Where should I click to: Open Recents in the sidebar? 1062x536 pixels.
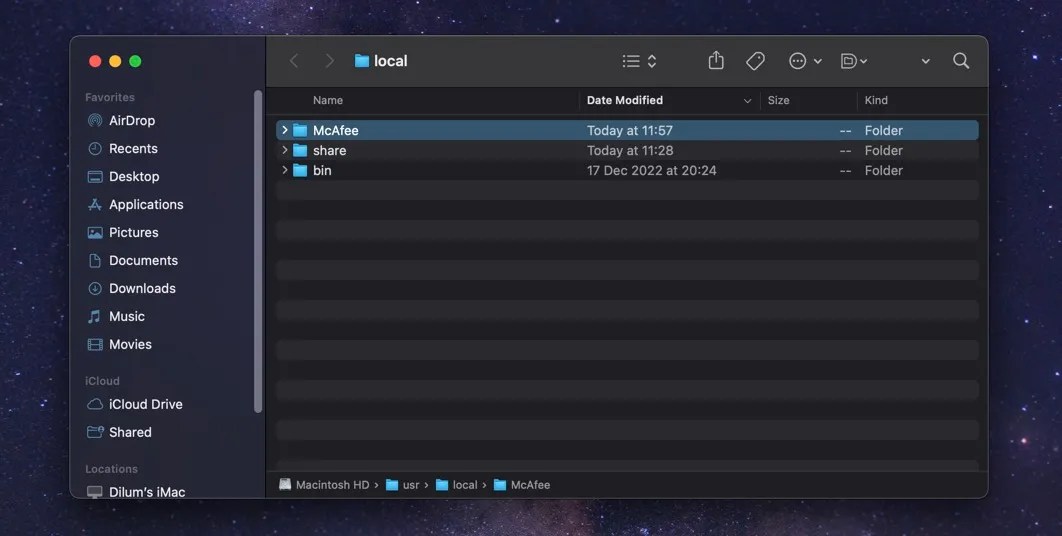pos(123,148)
